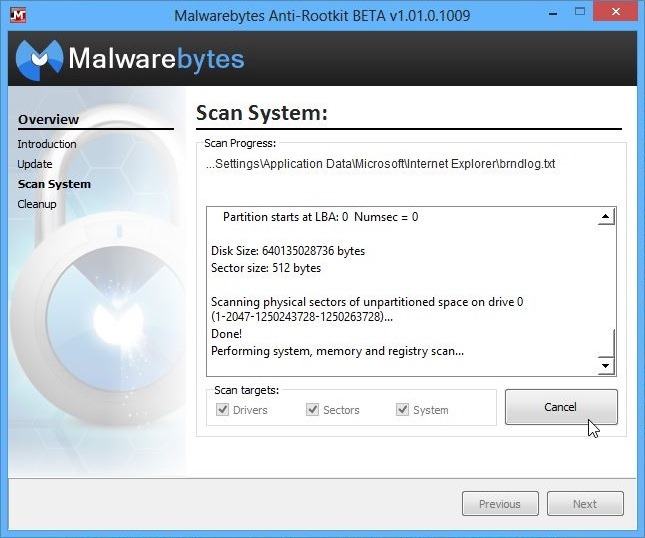Click the scroll up arrow in log
645x538 pixels.
click(606, 217)
